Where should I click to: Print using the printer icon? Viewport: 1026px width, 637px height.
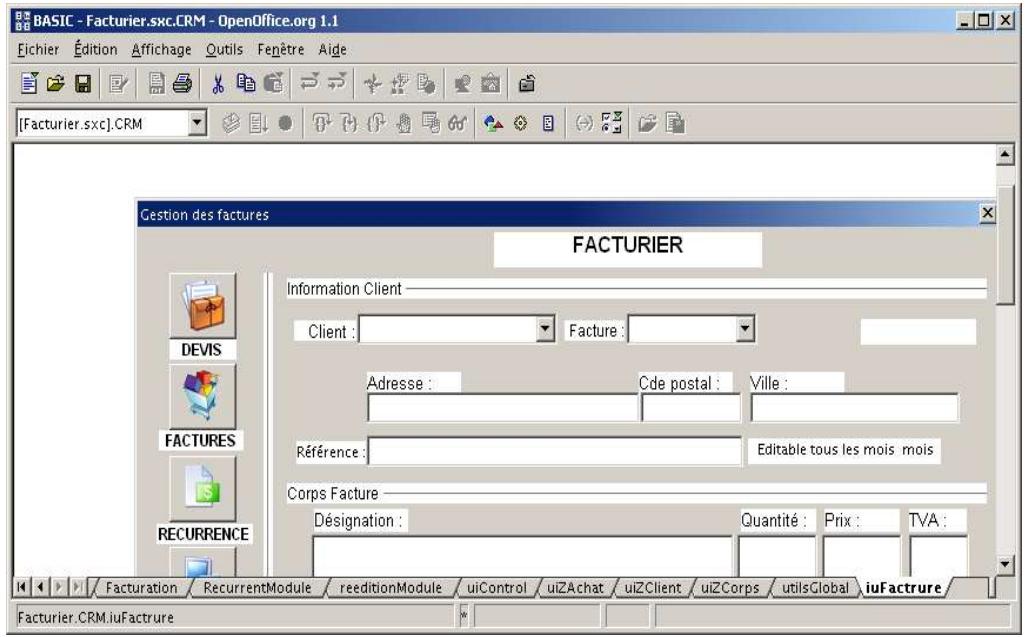point(183,84)
